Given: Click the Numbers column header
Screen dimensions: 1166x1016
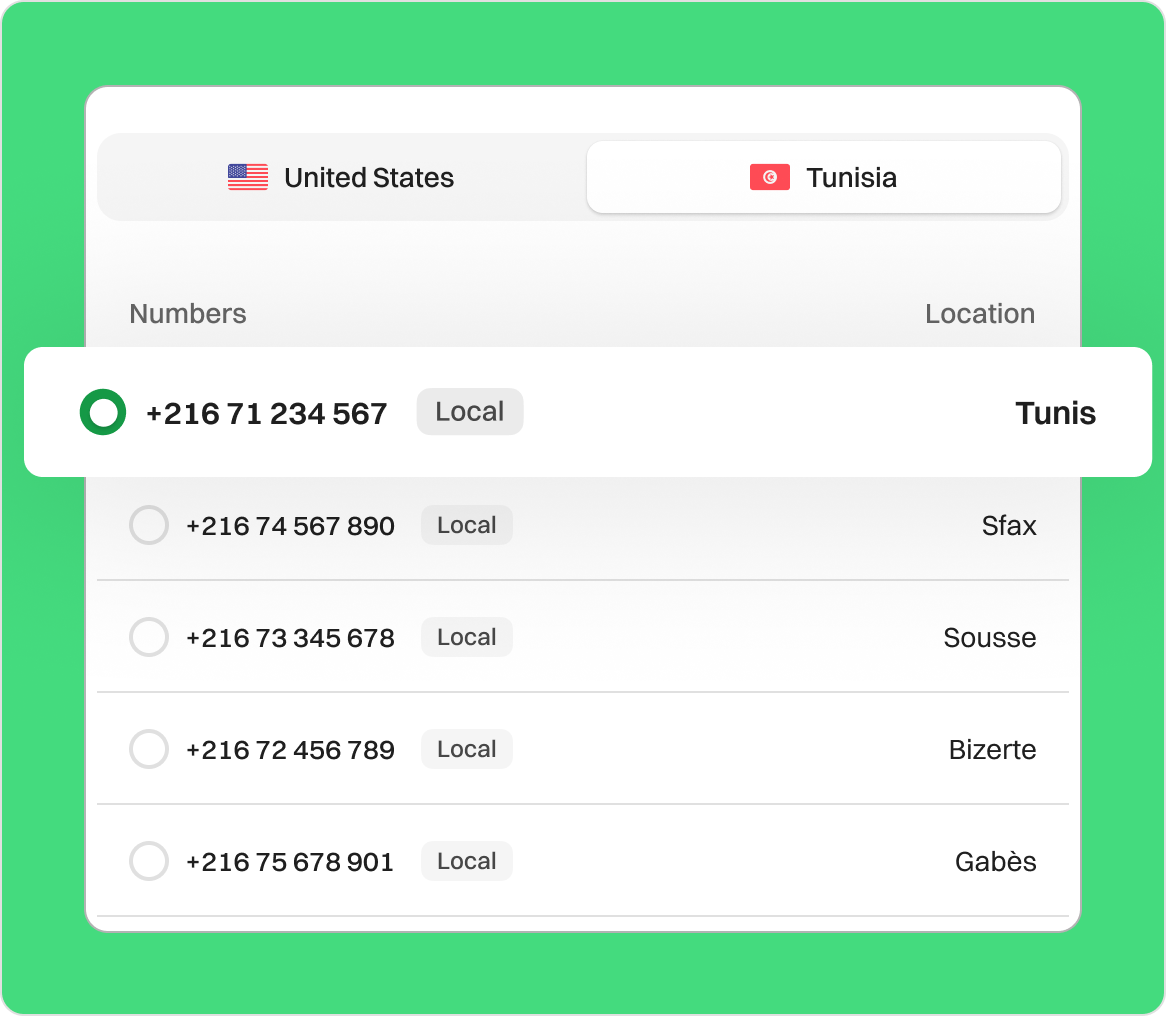Looking at the screenshot, I should tap(188, 314).
